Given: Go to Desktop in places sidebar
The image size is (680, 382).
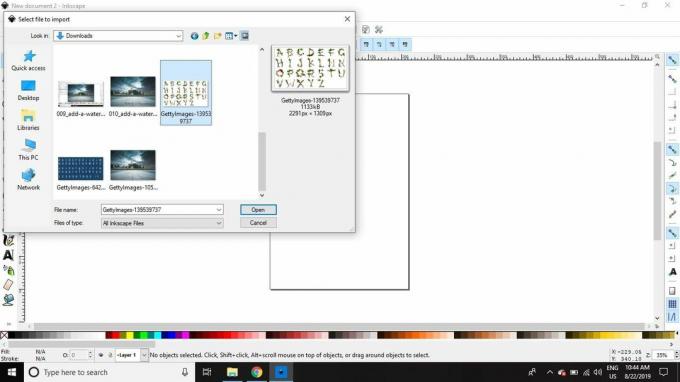Looking at the screenshot, I should pos(29,90).
